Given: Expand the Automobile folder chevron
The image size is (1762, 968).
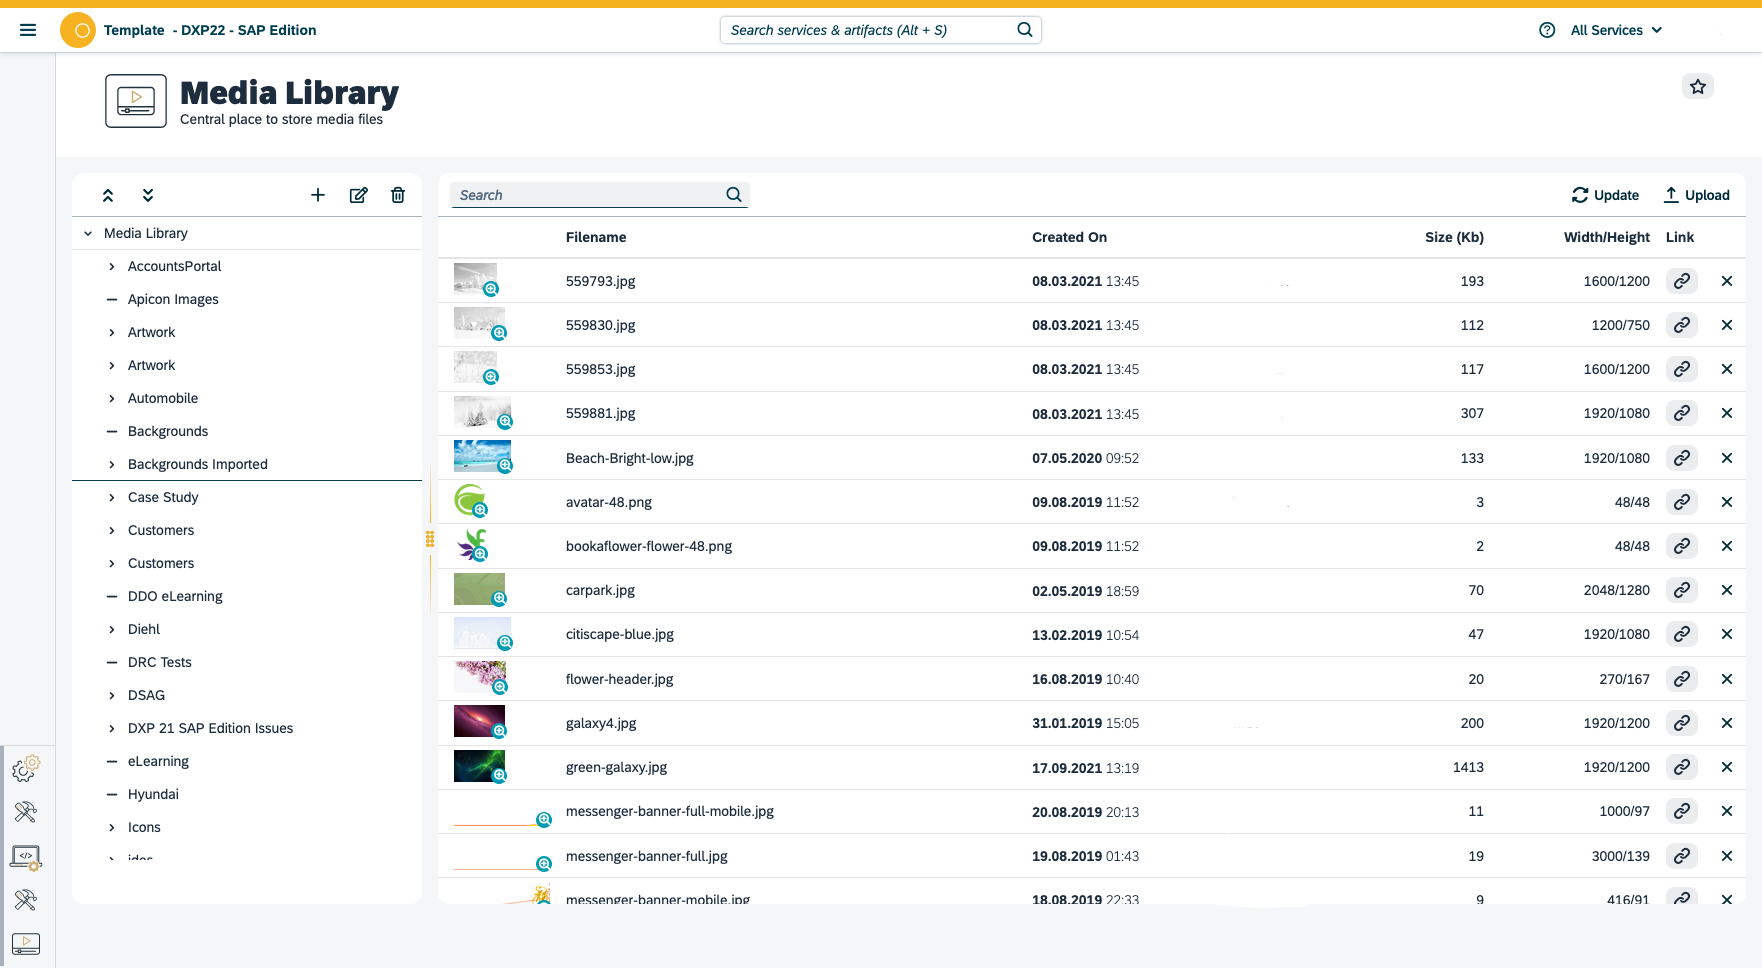Looking at the screenshot, I should [x=112, y=398].
